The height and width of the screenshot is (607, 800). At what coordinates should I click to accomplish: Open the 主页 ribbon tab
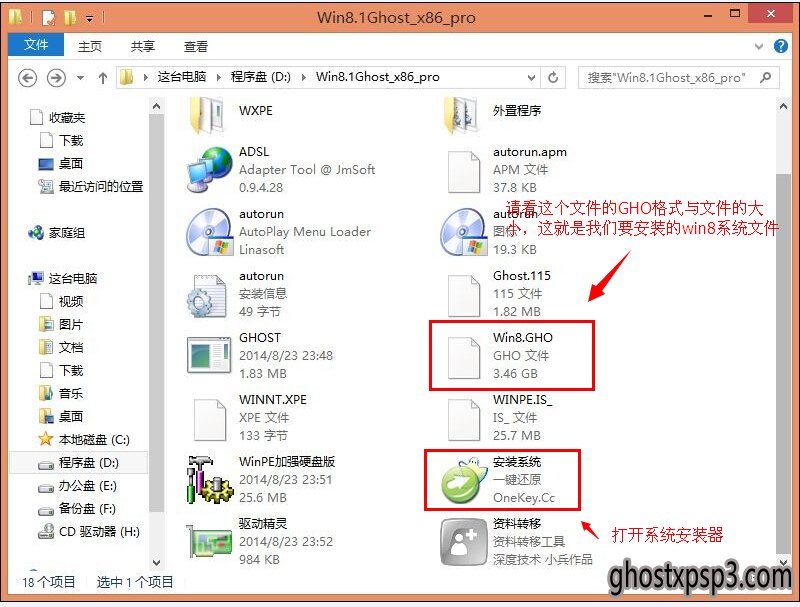[x=90, y=46]
